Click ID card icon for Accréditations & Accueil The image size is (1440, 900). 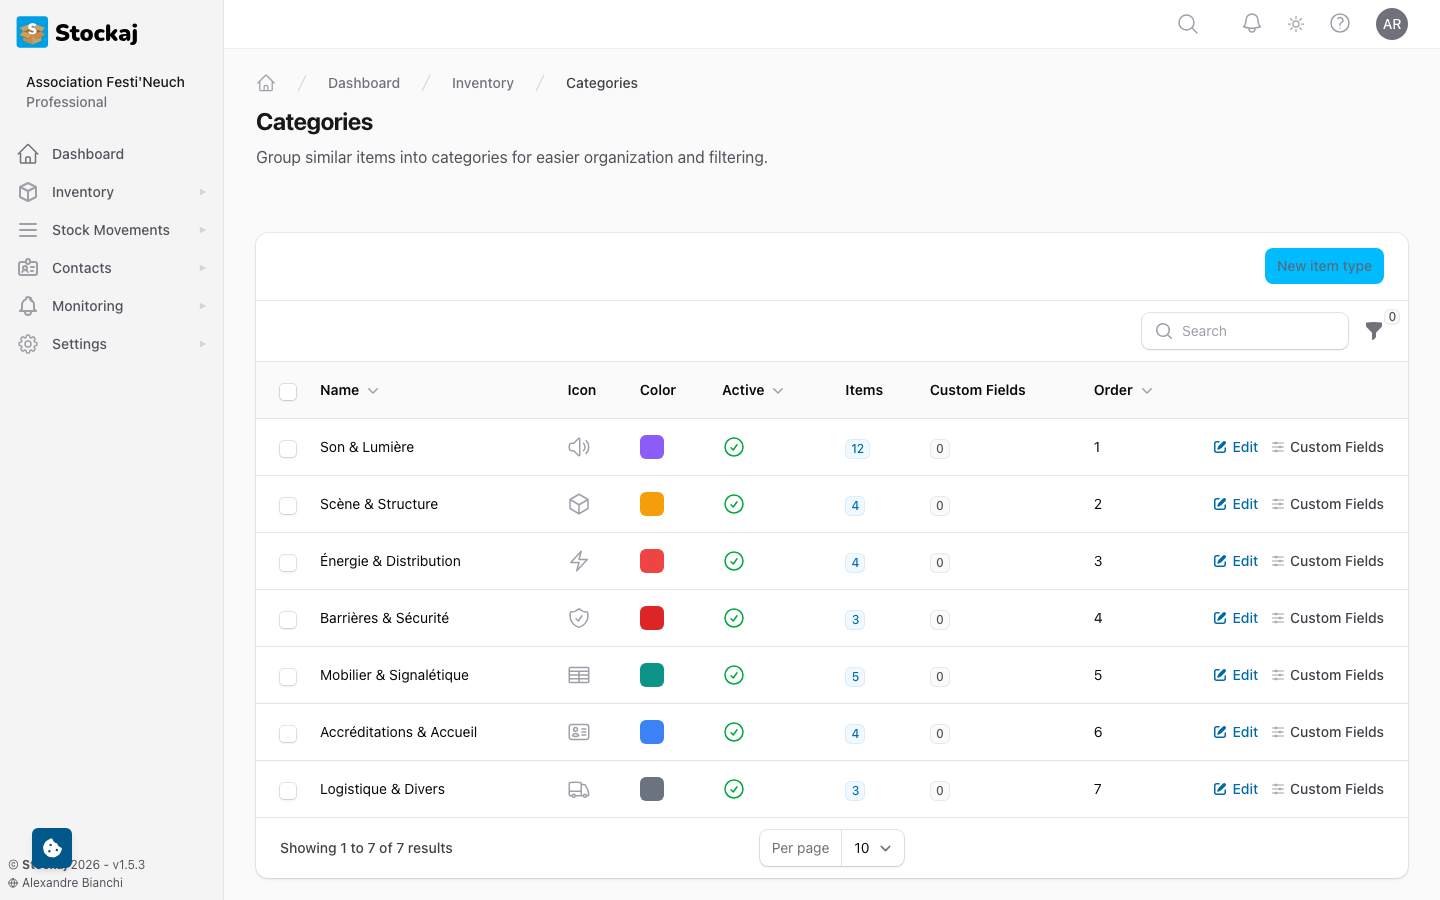pyautogui.click(x=579, y=732)
